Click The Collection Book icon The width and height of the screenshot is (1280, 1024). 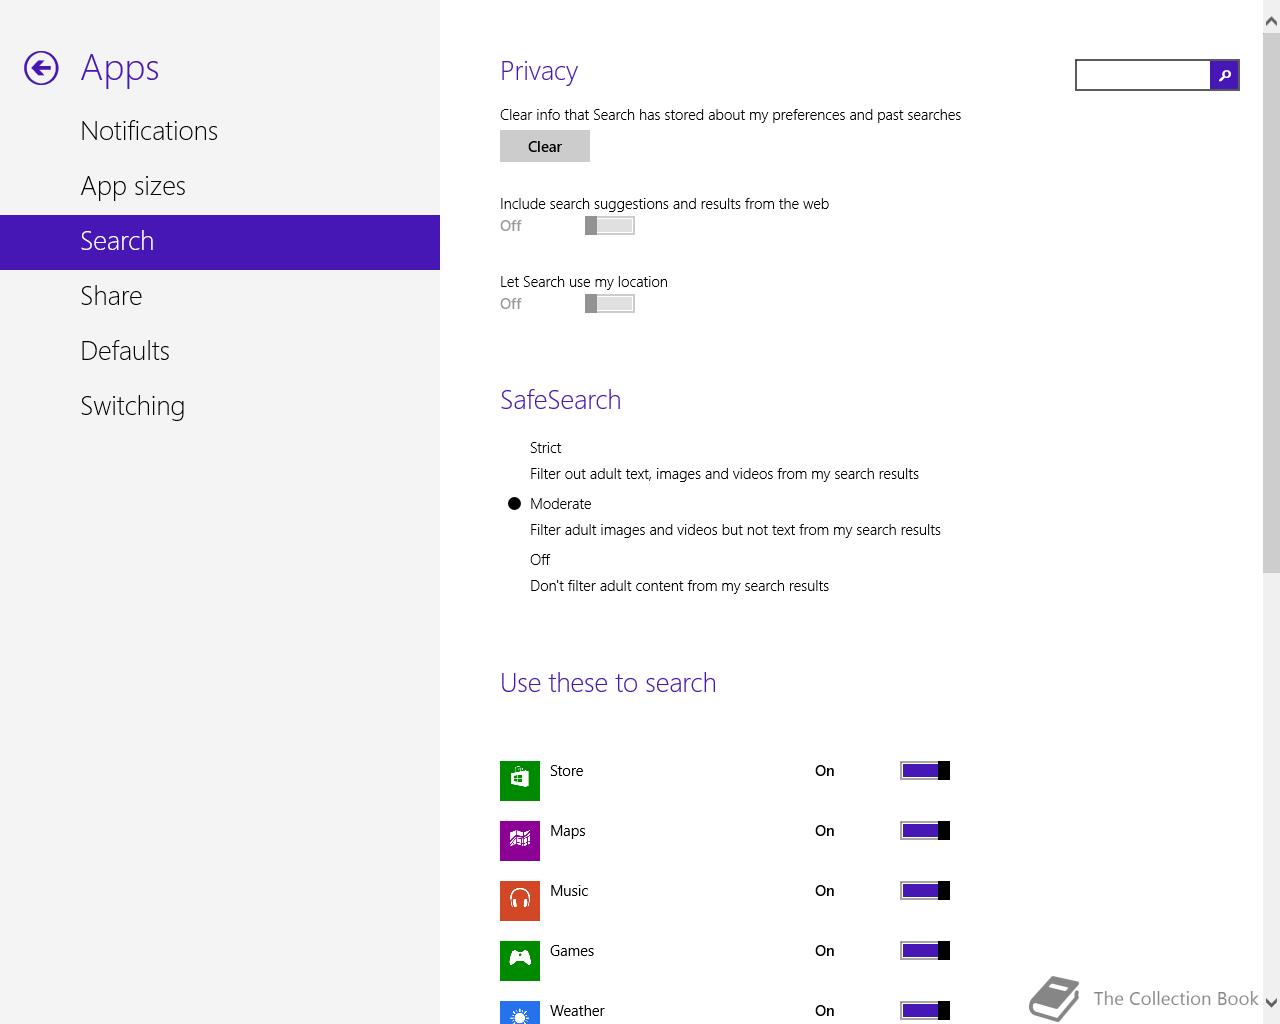[1055, 998]
